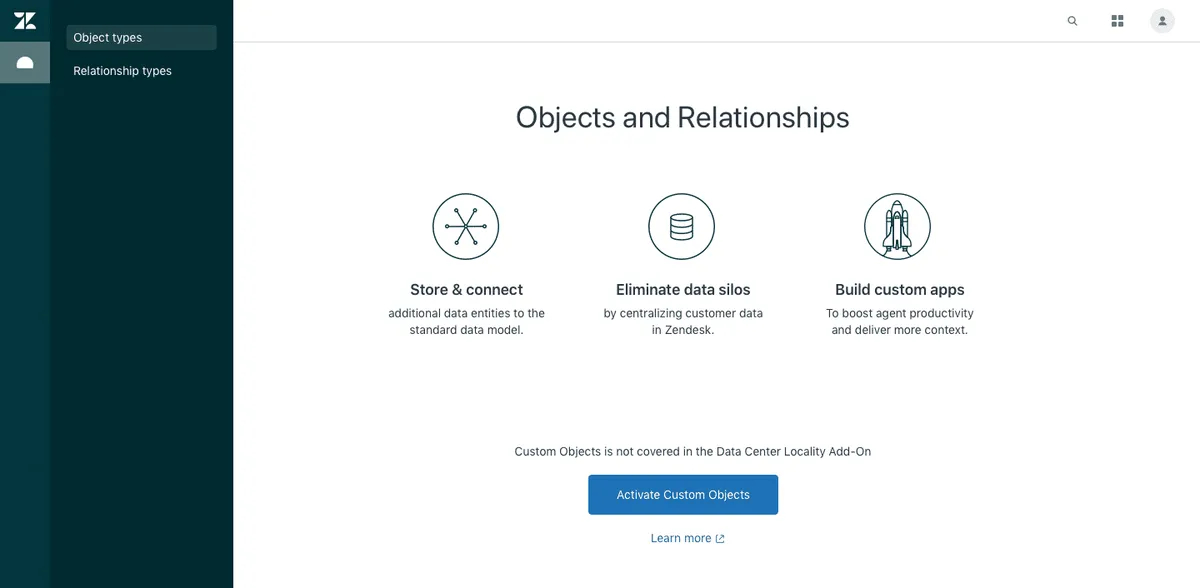1200x588 pixels.
Task: Click the external-link arrow icon beside Learn more
Action: point(720,539)
